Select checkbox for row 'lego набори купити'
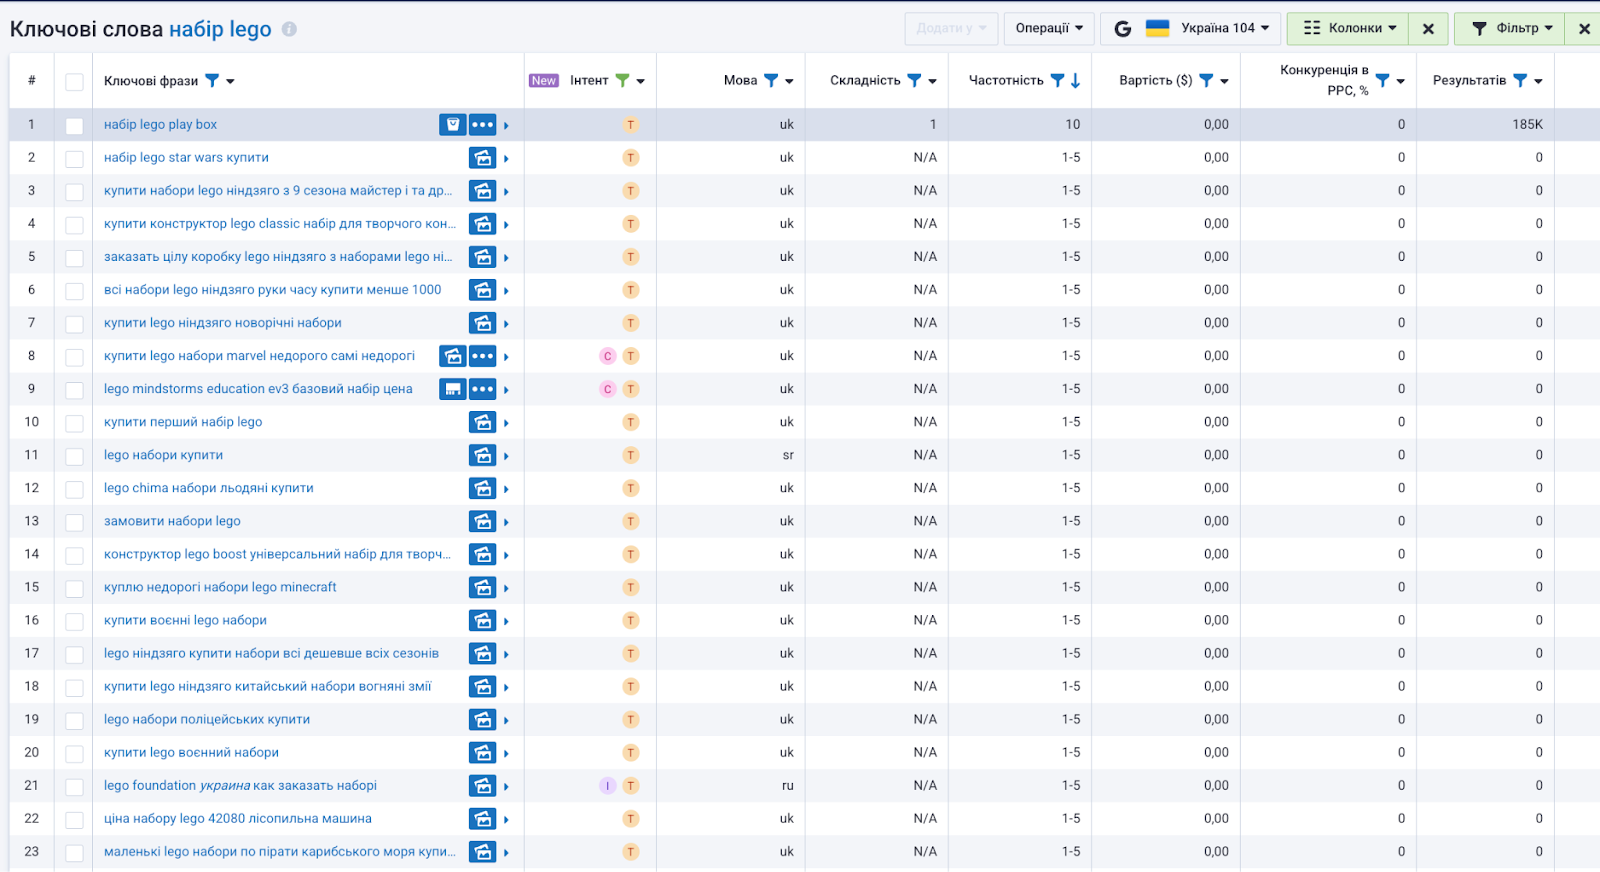The width and height of the screenshot is (1600, 872). tap(74, 456)
